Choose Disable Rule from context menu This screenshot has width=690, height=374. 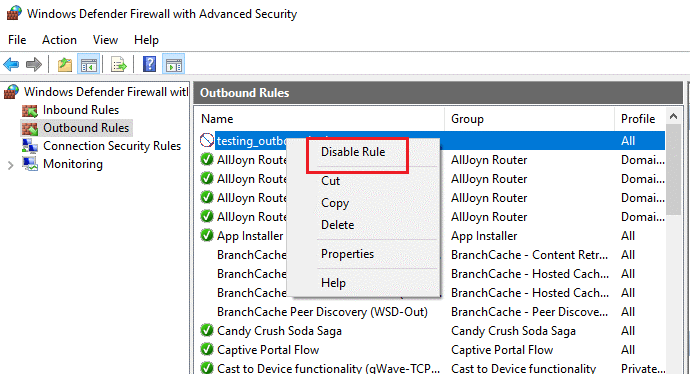[x=353, y=152]
